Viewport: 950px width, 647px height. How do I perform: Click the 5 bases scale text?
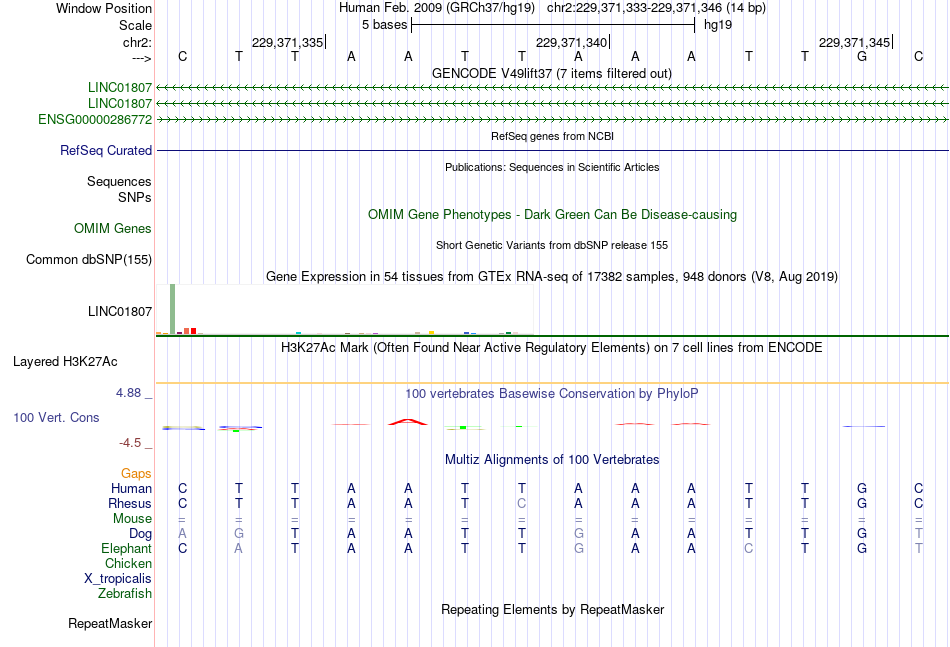pos(385,25)
